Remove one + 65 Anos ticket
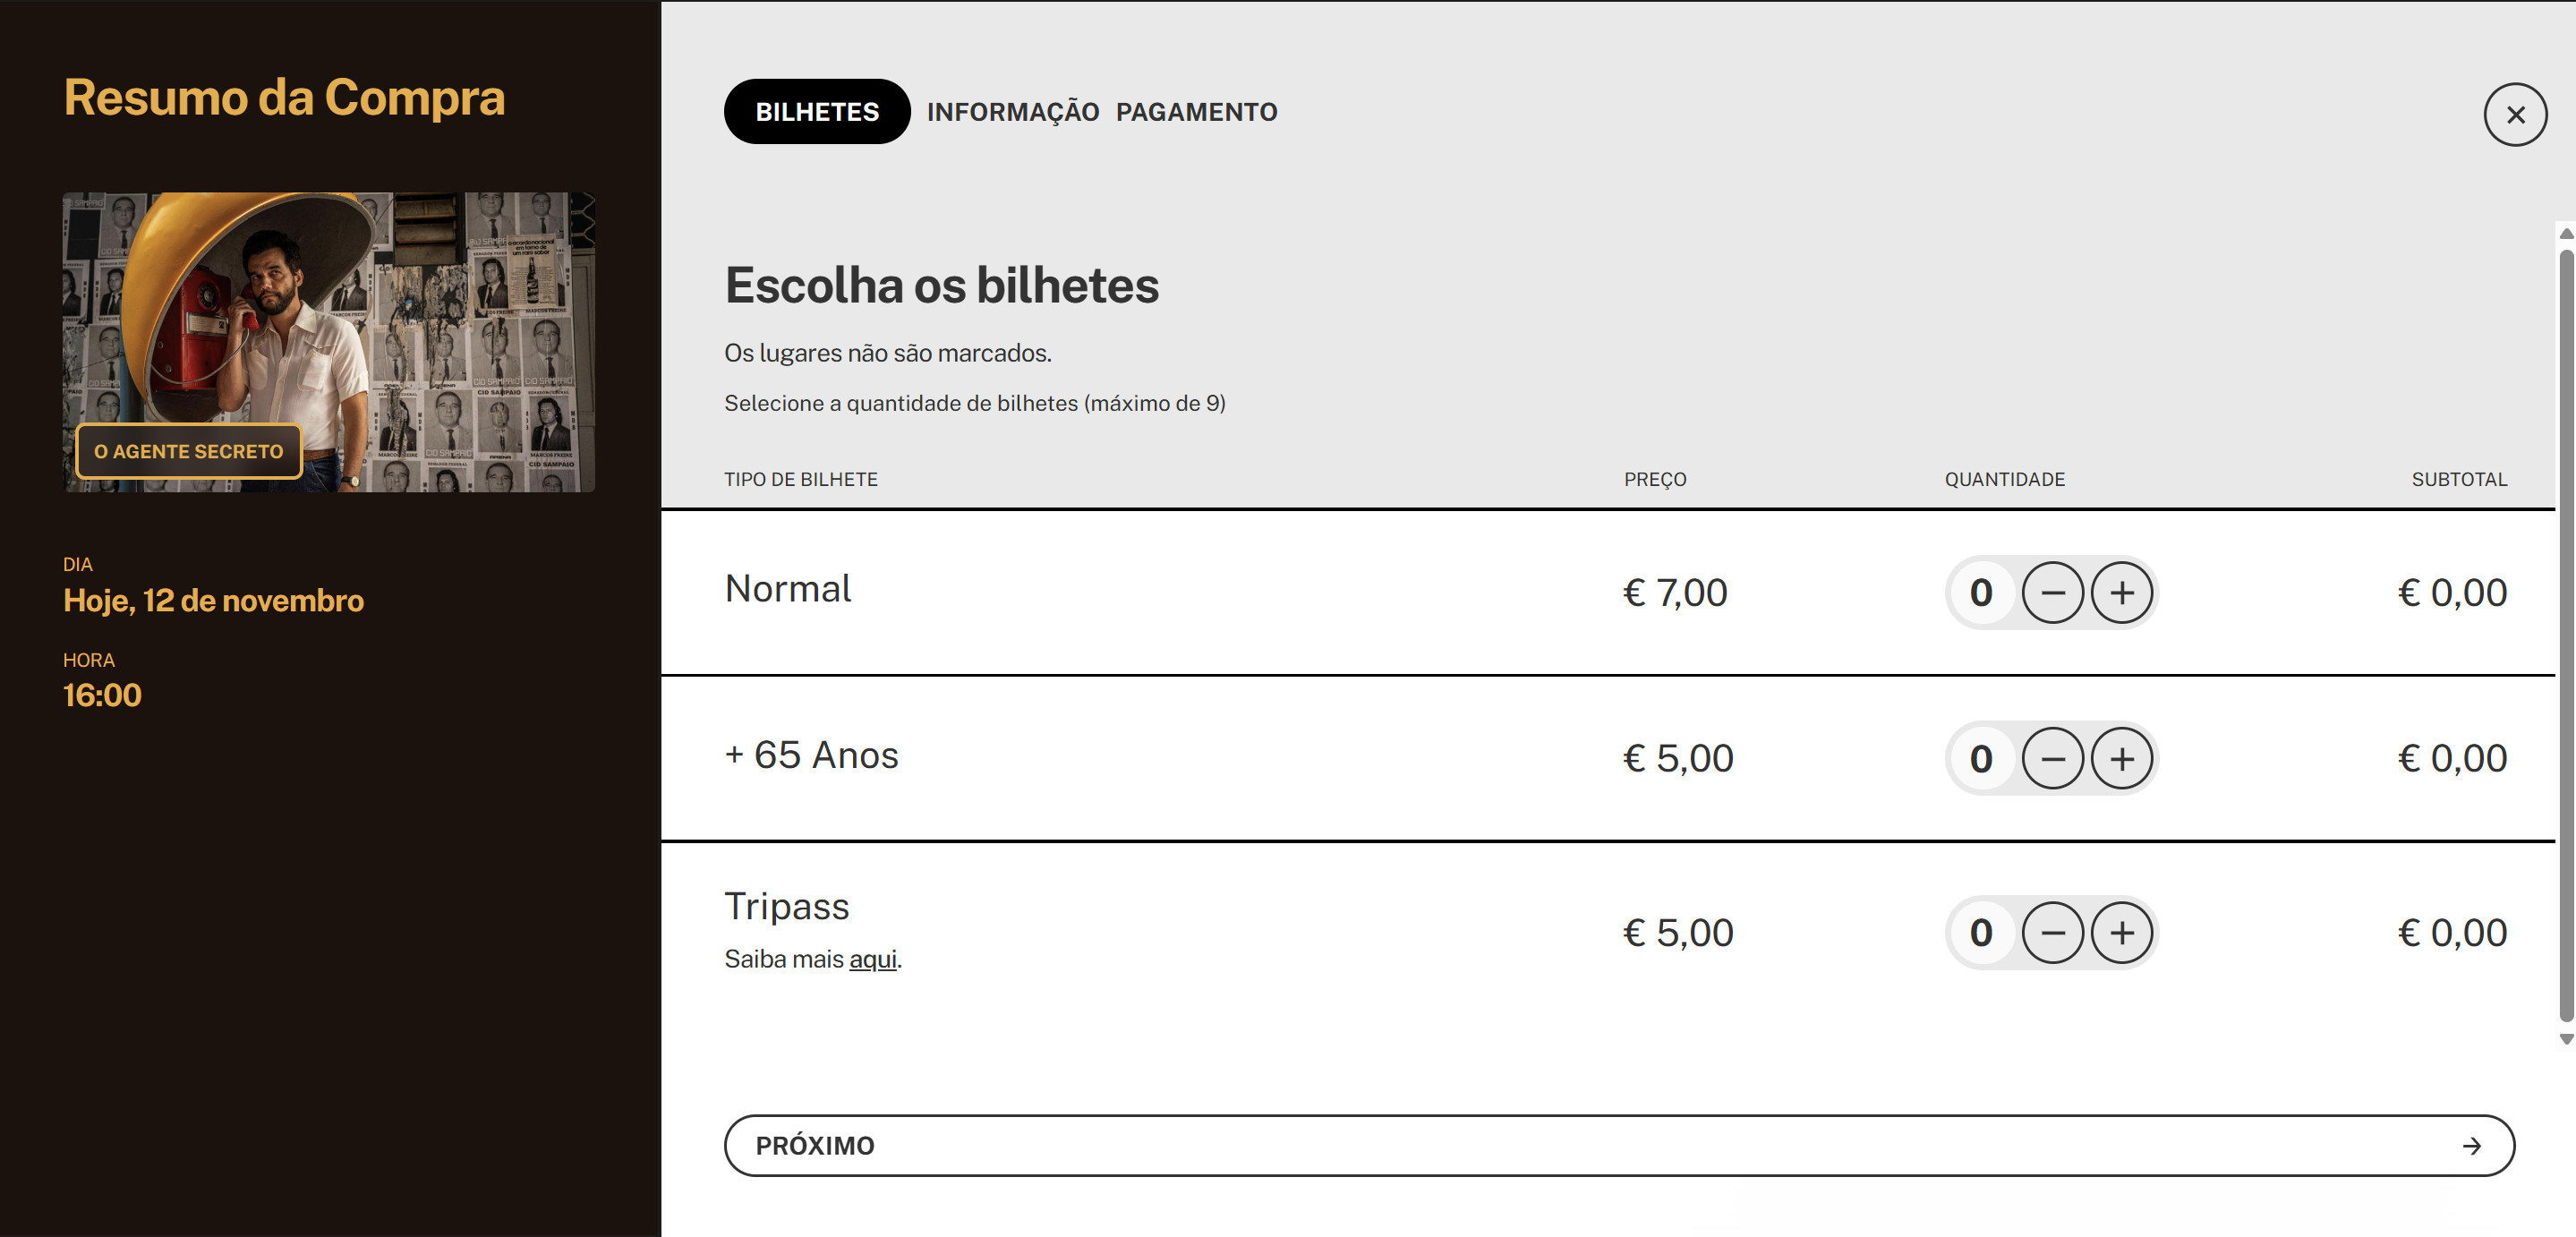The width and height of the screenshot is (2576, 1237). (x=2052, y=759)
